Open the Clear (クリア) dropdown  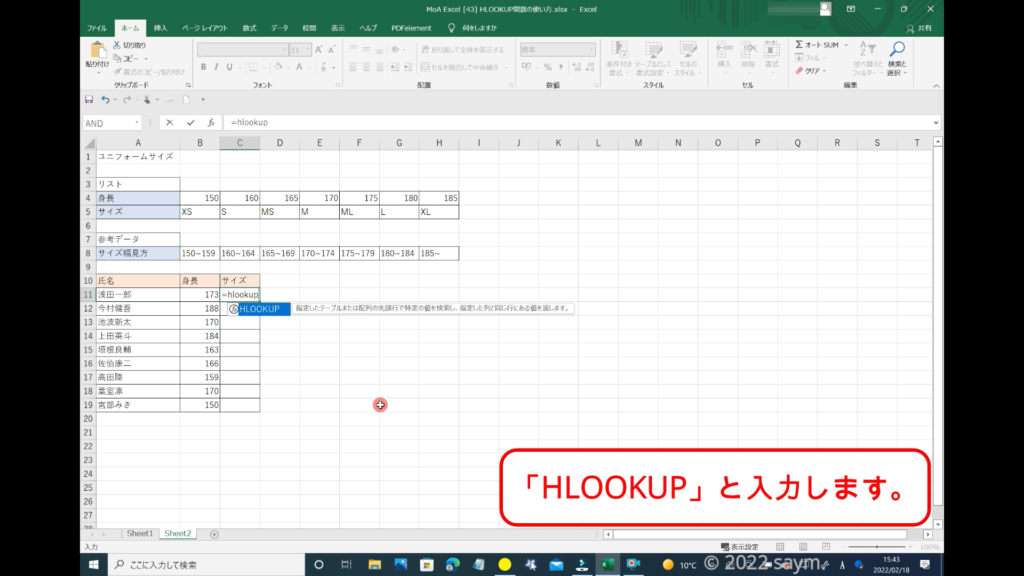810,71
